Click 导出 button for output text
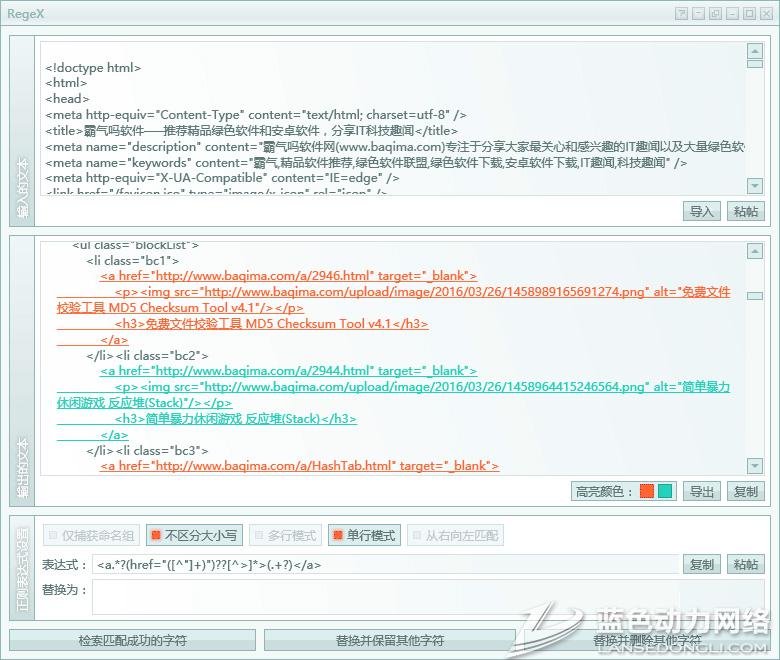The image size is (780, 660). point(702,492)
